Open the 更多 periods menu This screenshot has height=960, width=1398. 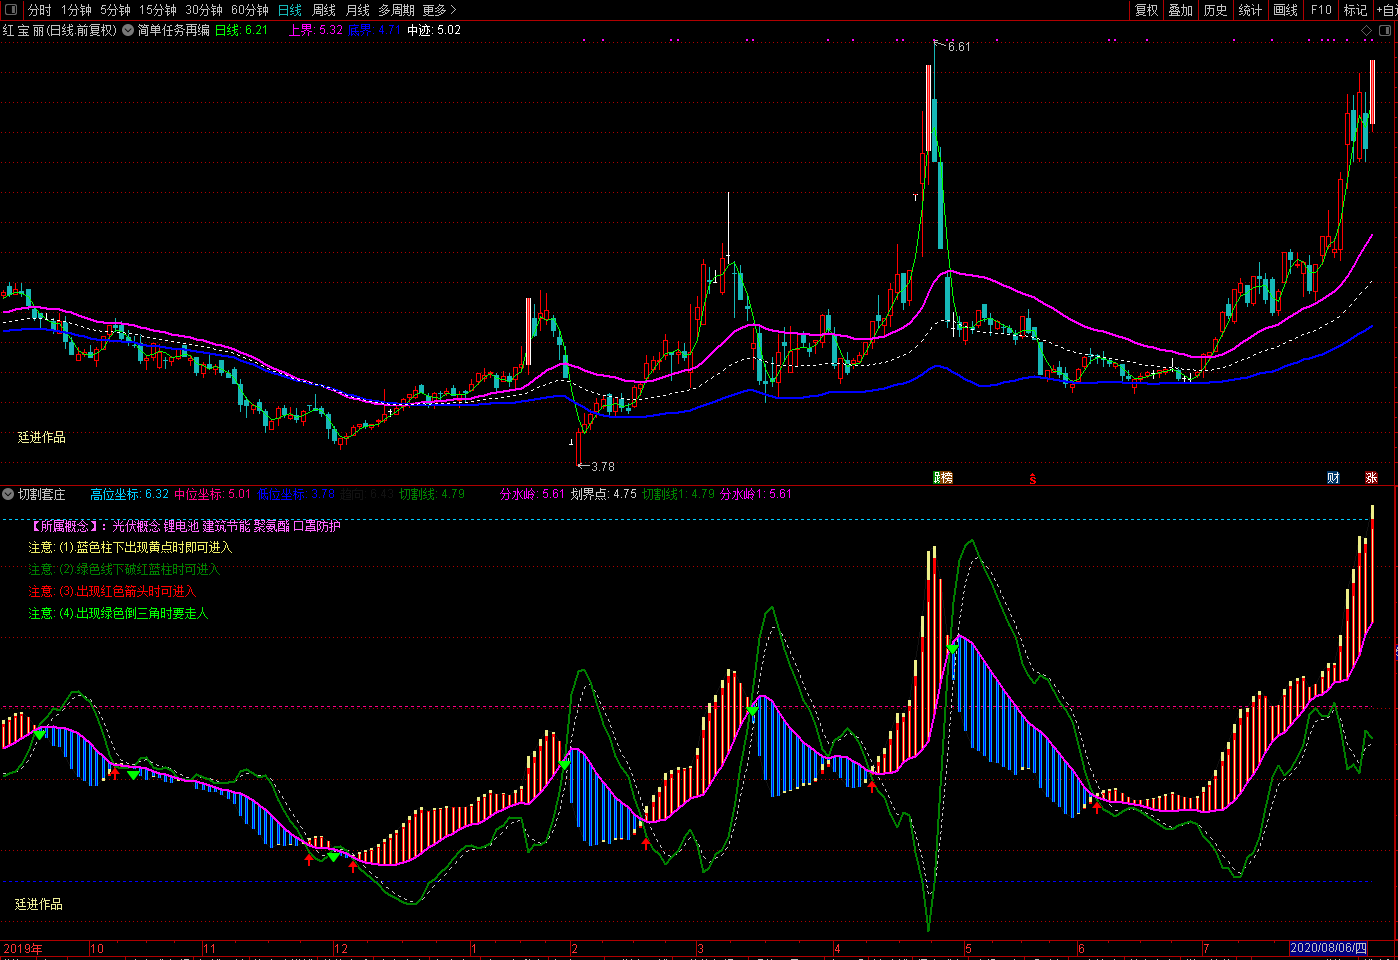pos(438,10)
